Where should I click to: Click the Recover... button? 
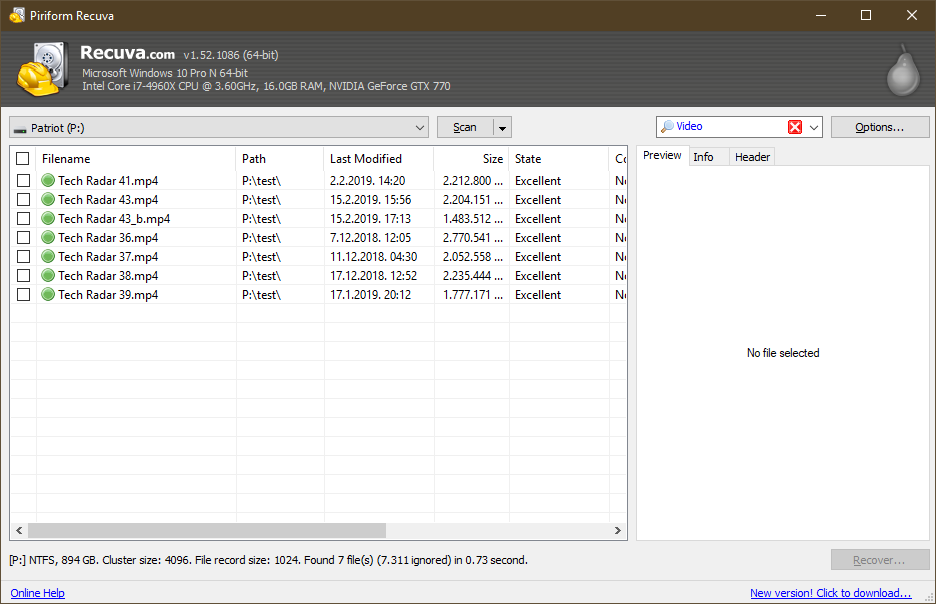click(880, 560)
